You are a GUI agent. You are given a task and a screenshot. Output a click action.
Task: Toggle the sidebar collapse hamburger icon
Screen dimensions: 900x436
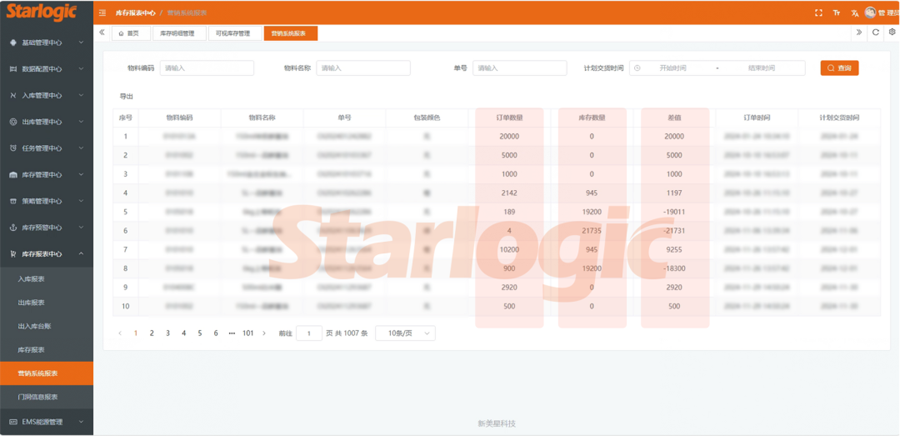(102, 13)
